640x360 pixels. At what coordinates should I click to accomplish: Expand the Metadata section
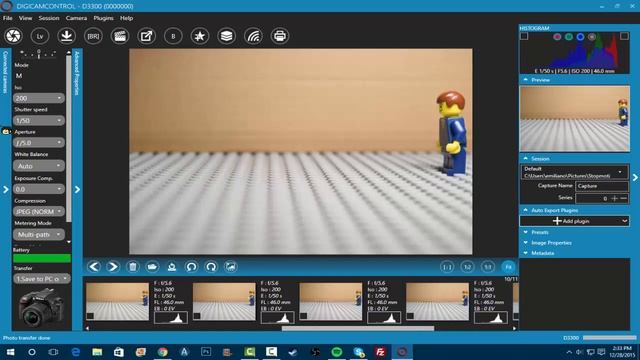[542, 253]
